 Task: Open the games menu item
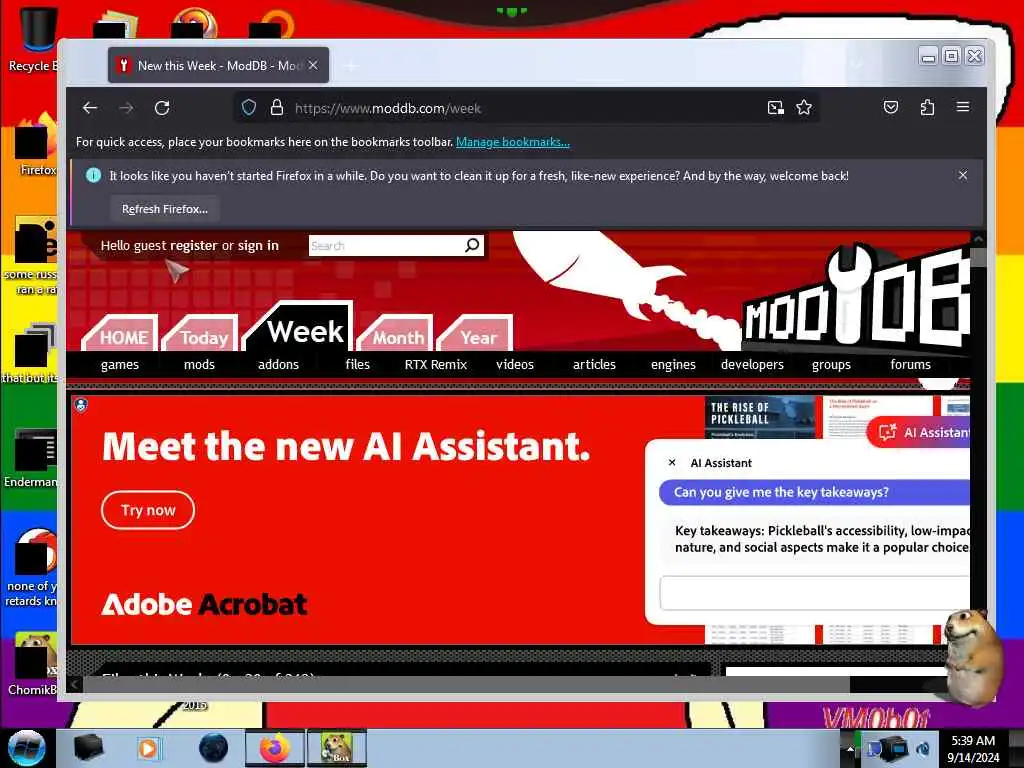120,364
